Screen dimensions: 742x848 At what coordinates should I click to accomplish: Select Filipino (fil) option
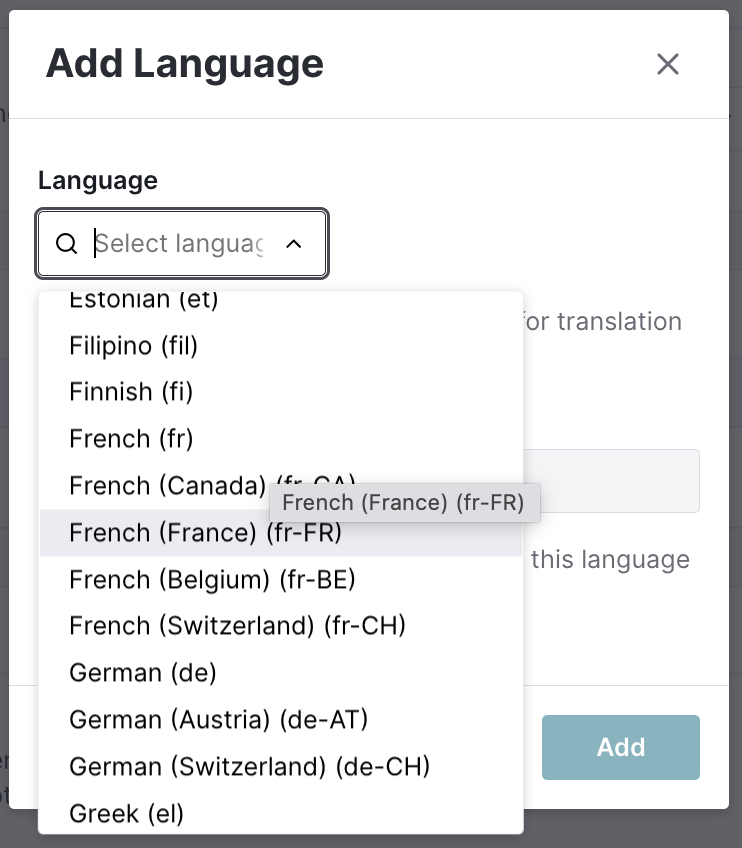pos(281,346)
